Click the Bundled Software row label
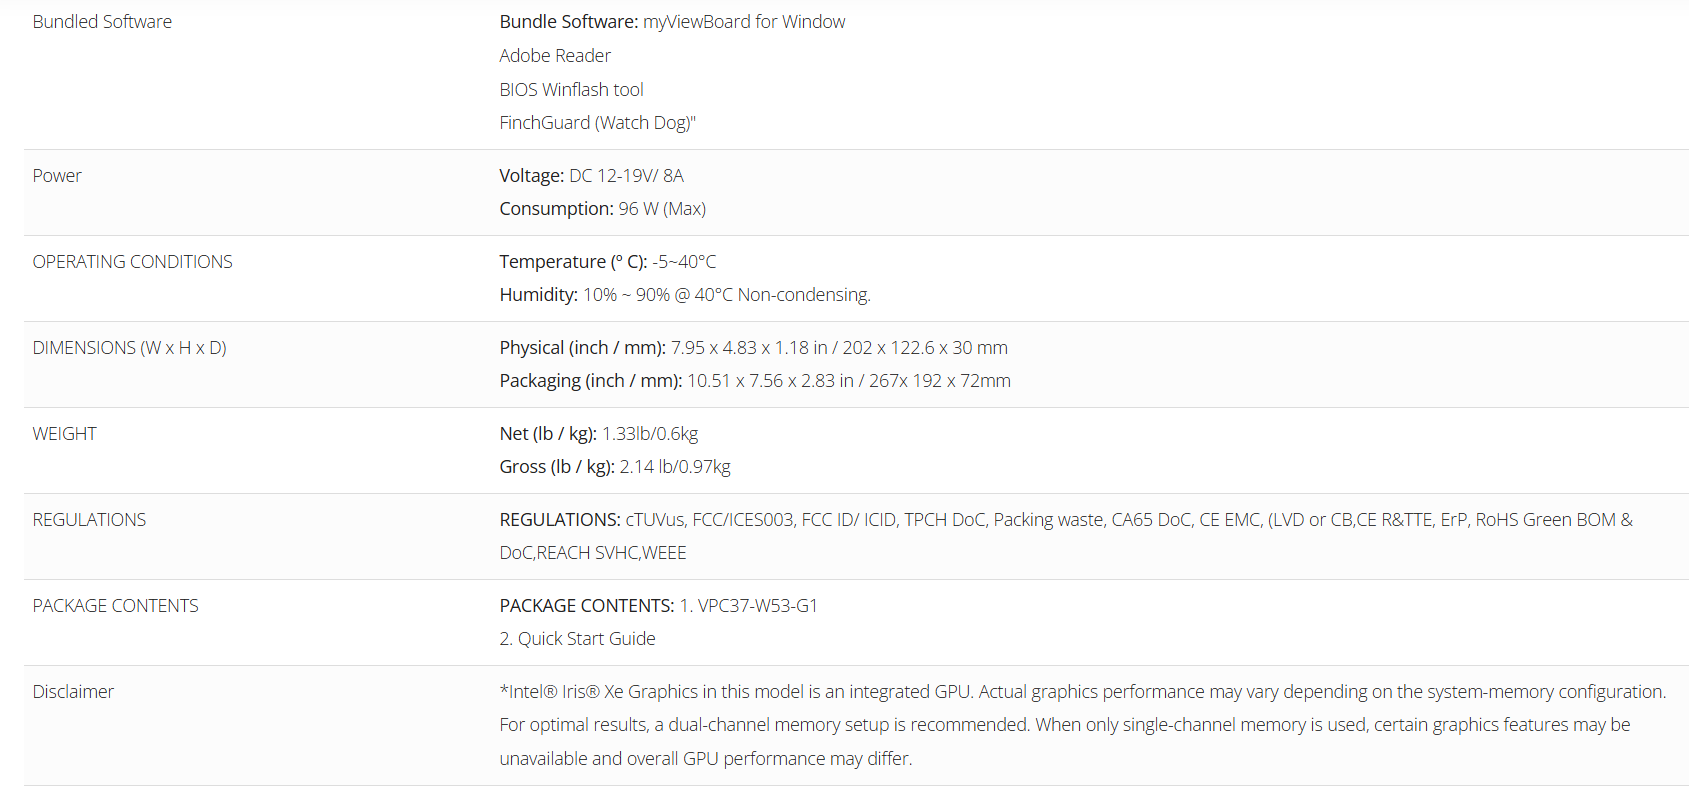The image size is (1689, 795). pyautogui.click(x=102, y=22)
